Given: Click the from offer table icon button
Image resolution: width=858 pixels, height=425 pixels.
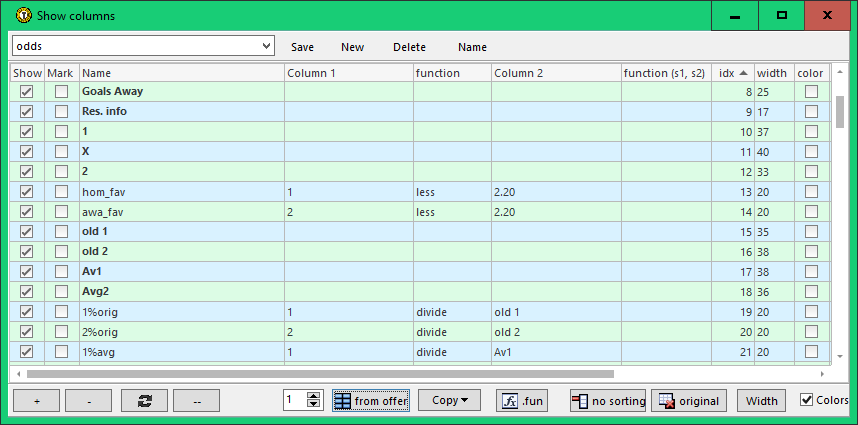Looking at the screenshot, I should 370,400.
